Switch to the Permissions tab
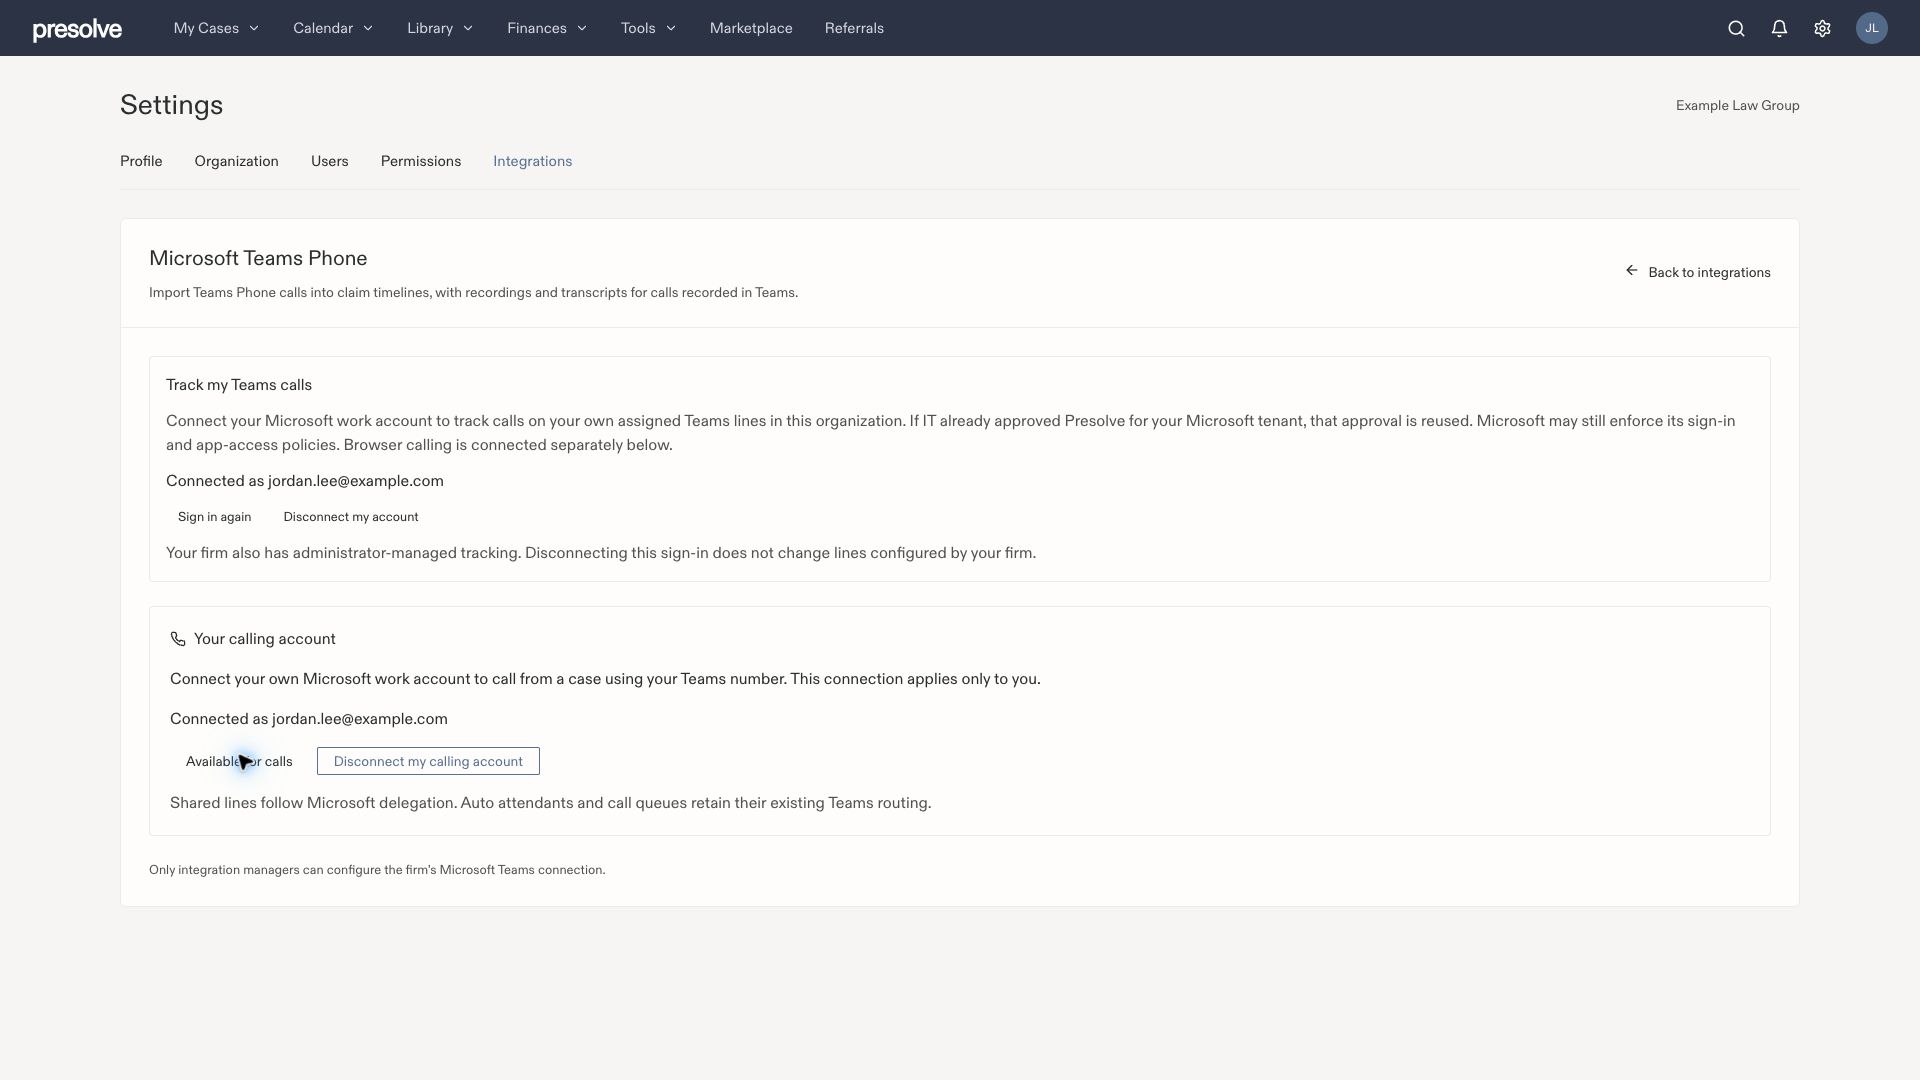 pyautogui.click(x=420, y=161)
